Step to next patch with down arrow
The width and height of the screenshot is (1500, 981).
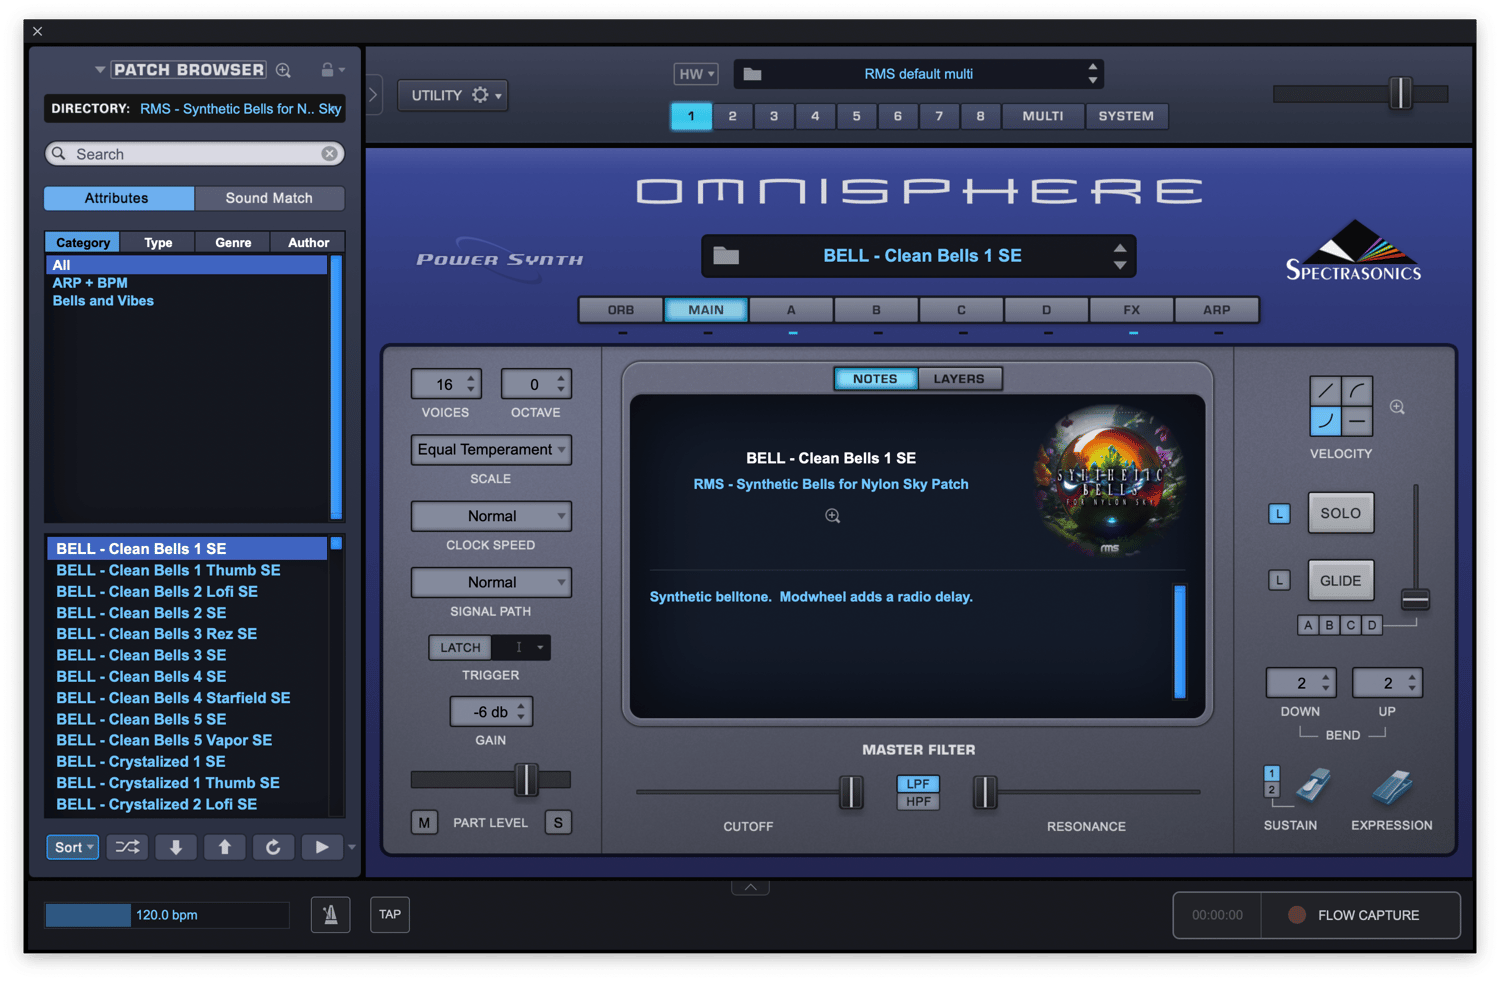coord(176,847)
